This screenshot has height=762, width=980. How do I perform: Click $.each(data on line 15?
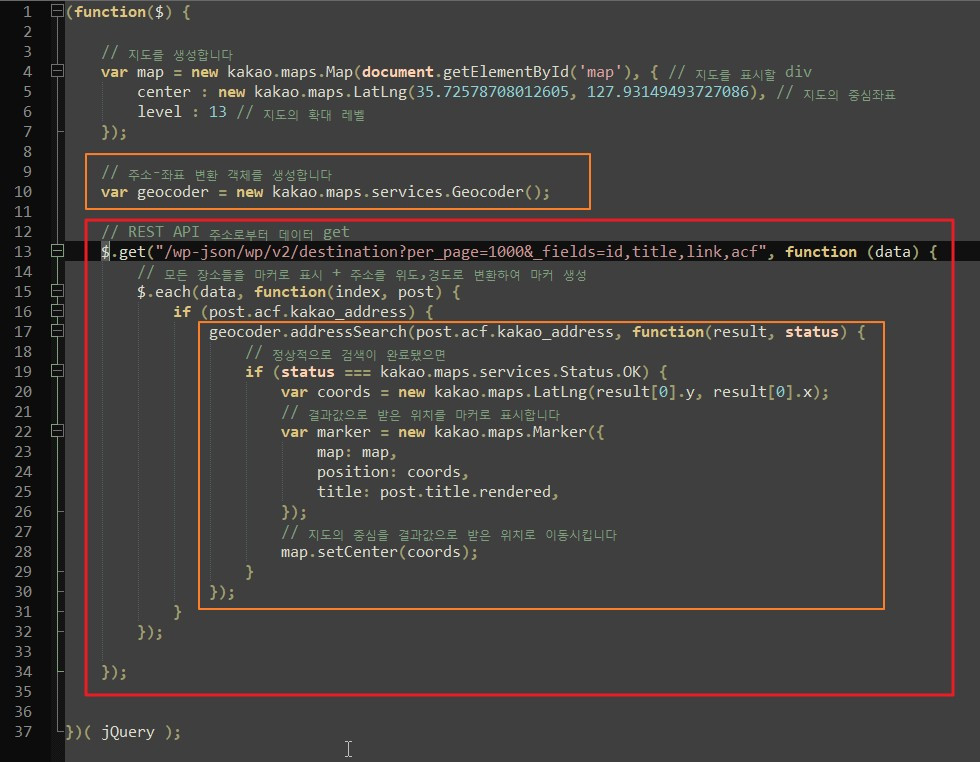(186, 292)
